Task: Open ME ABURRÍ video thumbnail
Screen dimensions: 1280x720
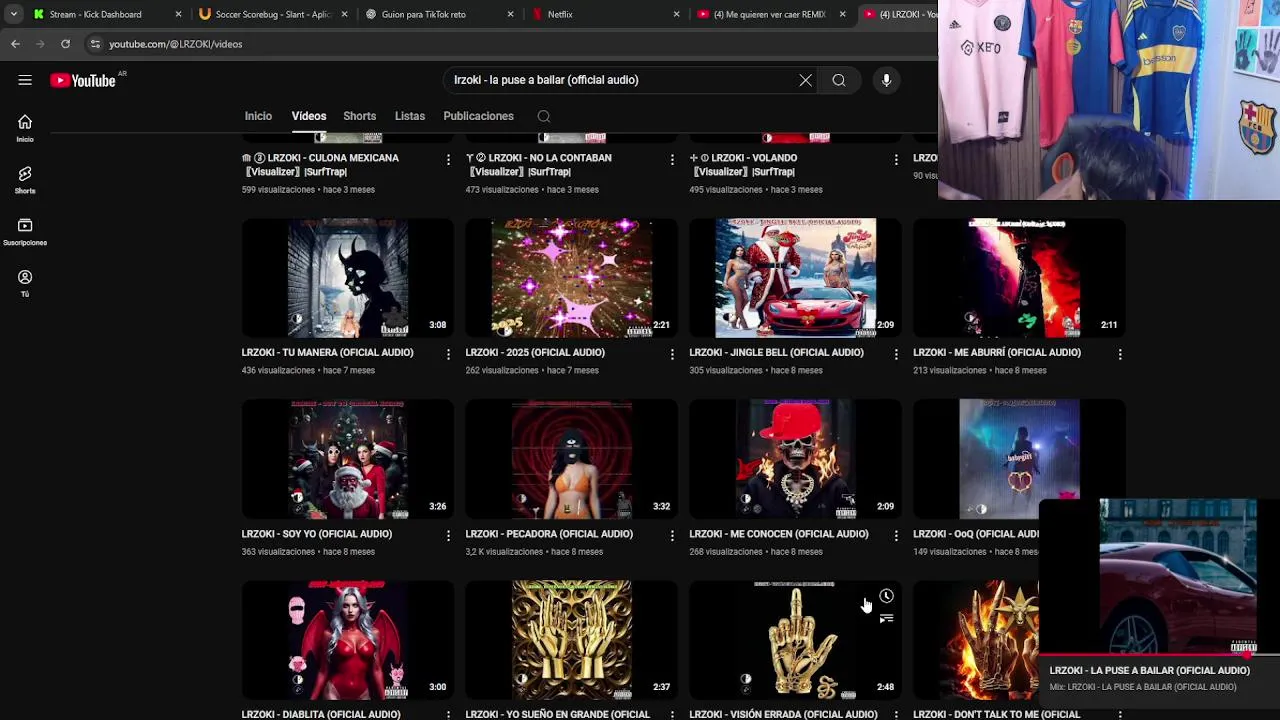Action: (x=1020, y=278)
